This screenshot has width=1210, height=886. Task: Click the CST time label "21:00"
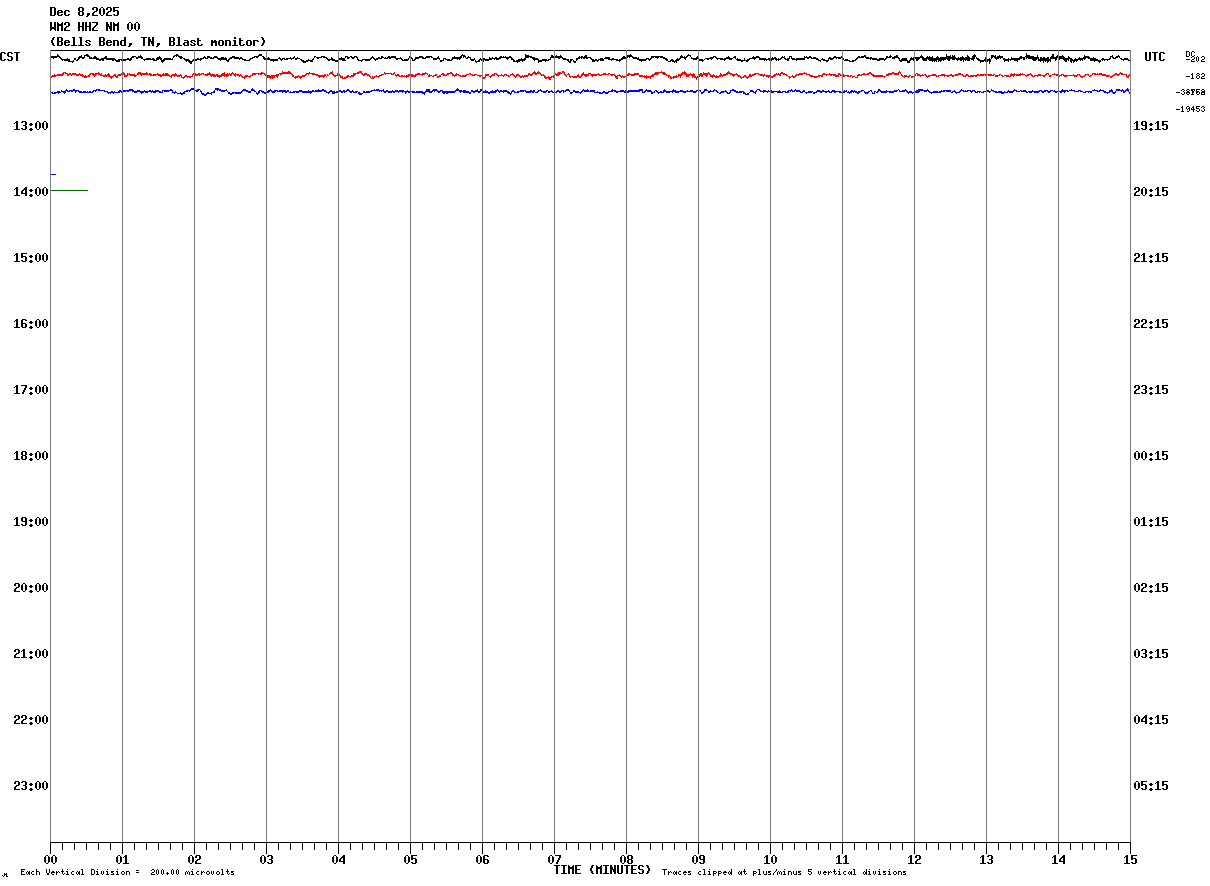pos(31,653)
